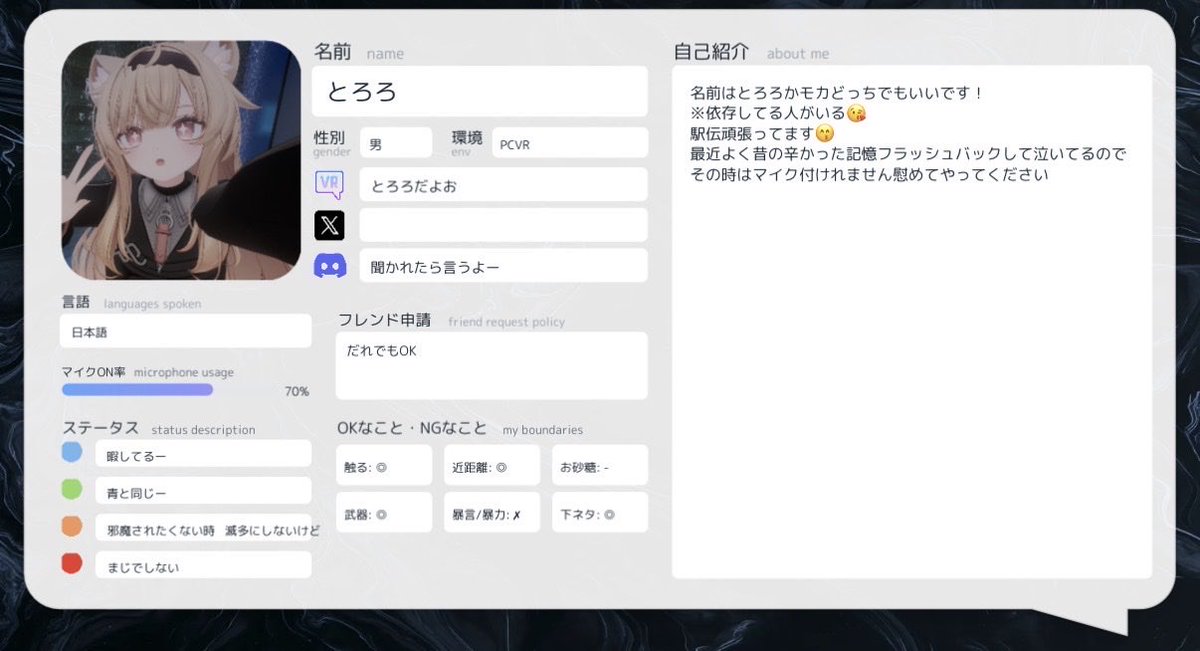1200x651 pixels.
Task: Click the 近距離 boundary box
Action: (x=492, y=465)
